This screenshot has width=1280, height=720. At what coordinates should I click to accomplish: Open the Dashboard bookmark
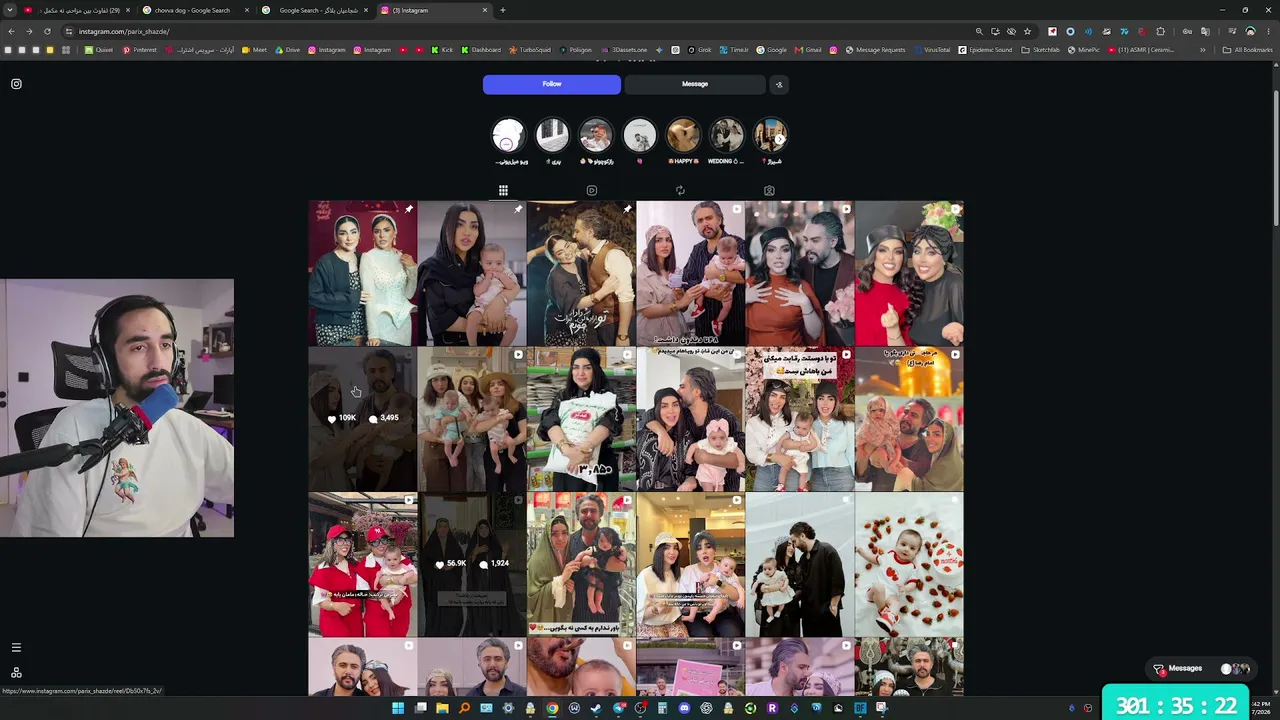tap(481, 50)
